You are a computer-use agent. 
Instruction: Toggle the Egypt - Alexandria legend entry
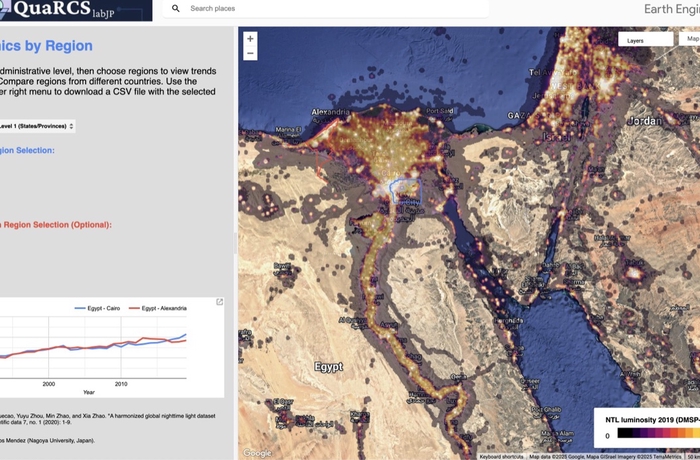[x=160, y=308]
